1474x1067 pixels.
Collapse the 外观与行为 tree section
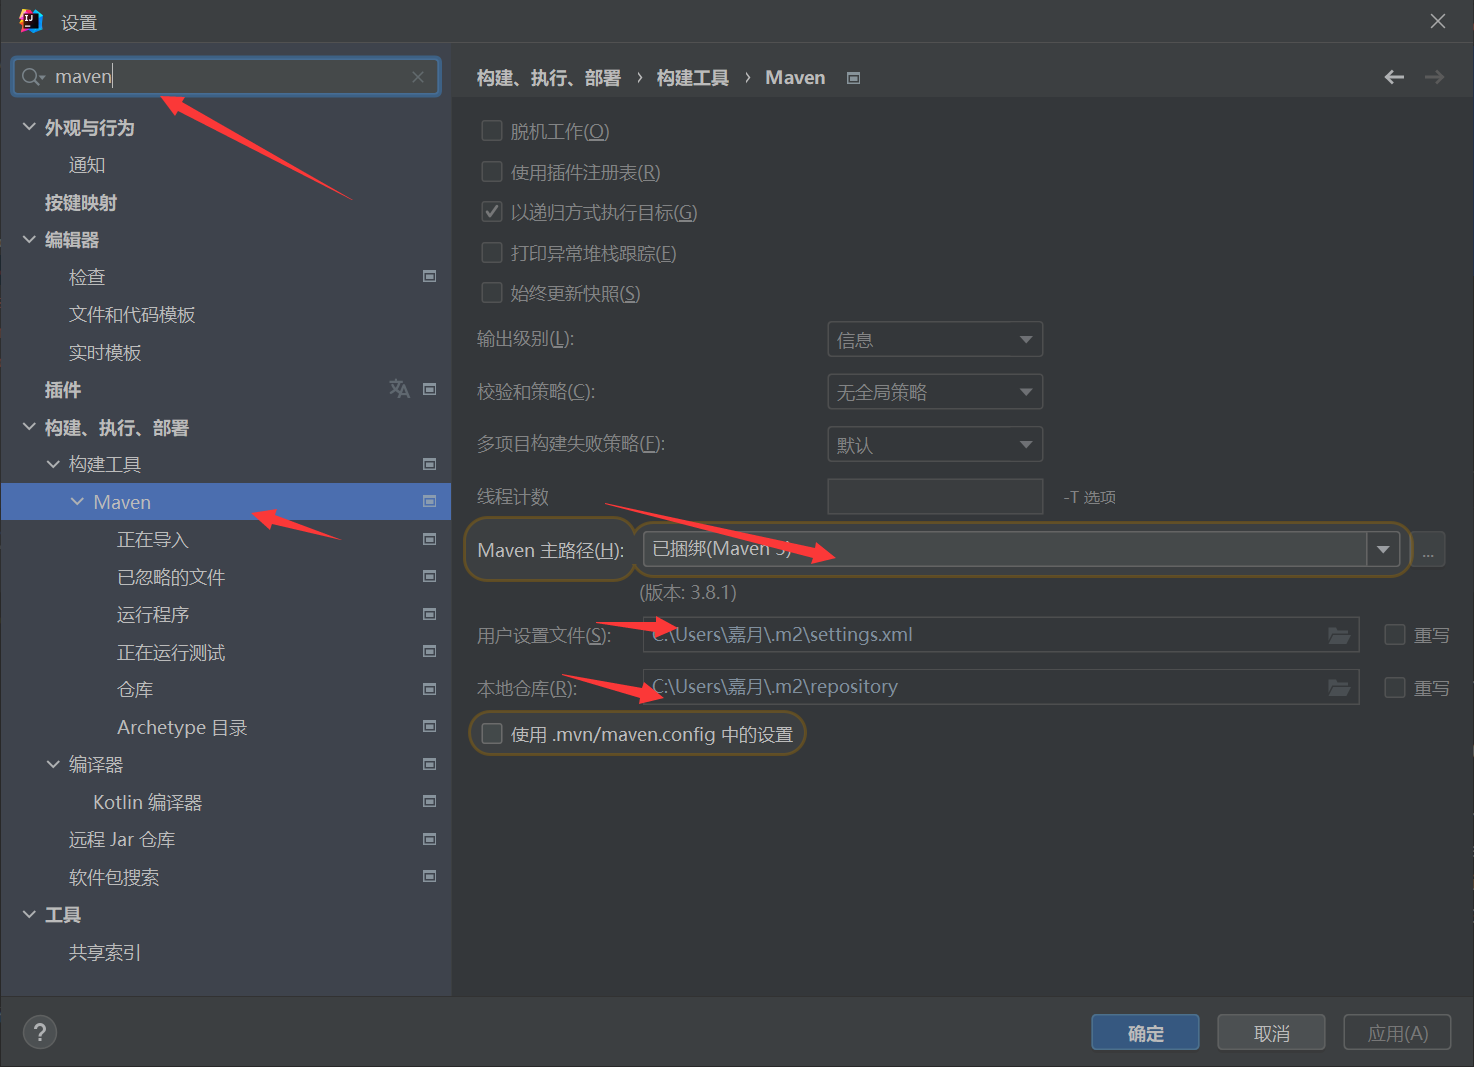pos(29,127)
